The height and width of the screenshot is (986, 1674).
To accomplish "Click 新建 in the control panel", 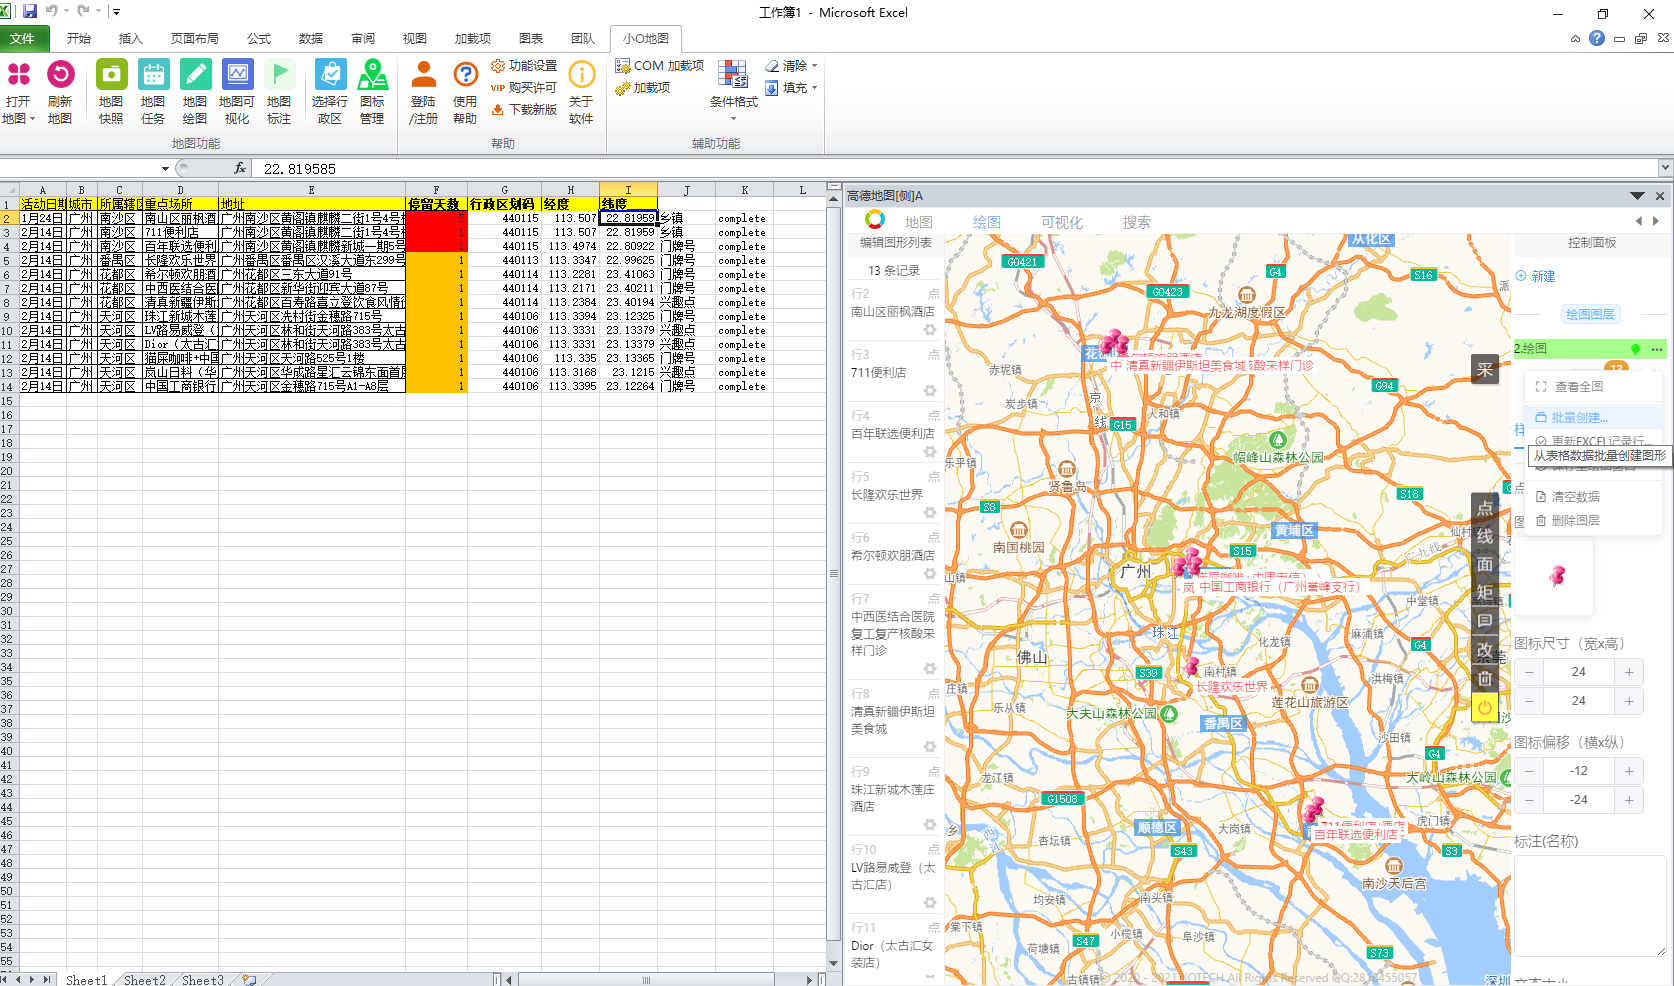I will [1536, 276].
